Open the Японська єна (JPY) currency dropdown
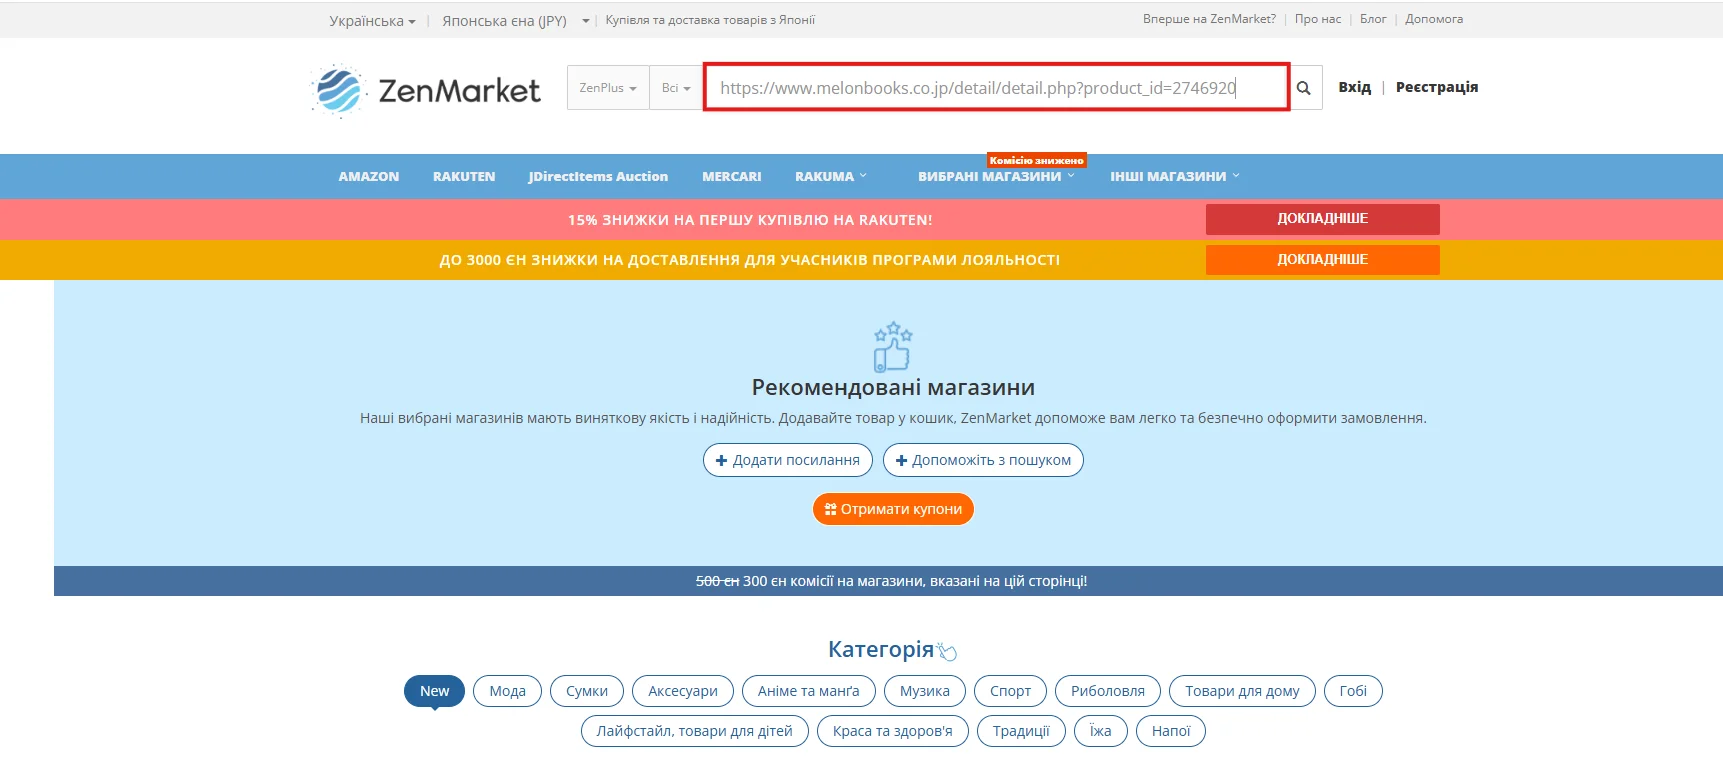1723x783 pixels. (515, 20)
